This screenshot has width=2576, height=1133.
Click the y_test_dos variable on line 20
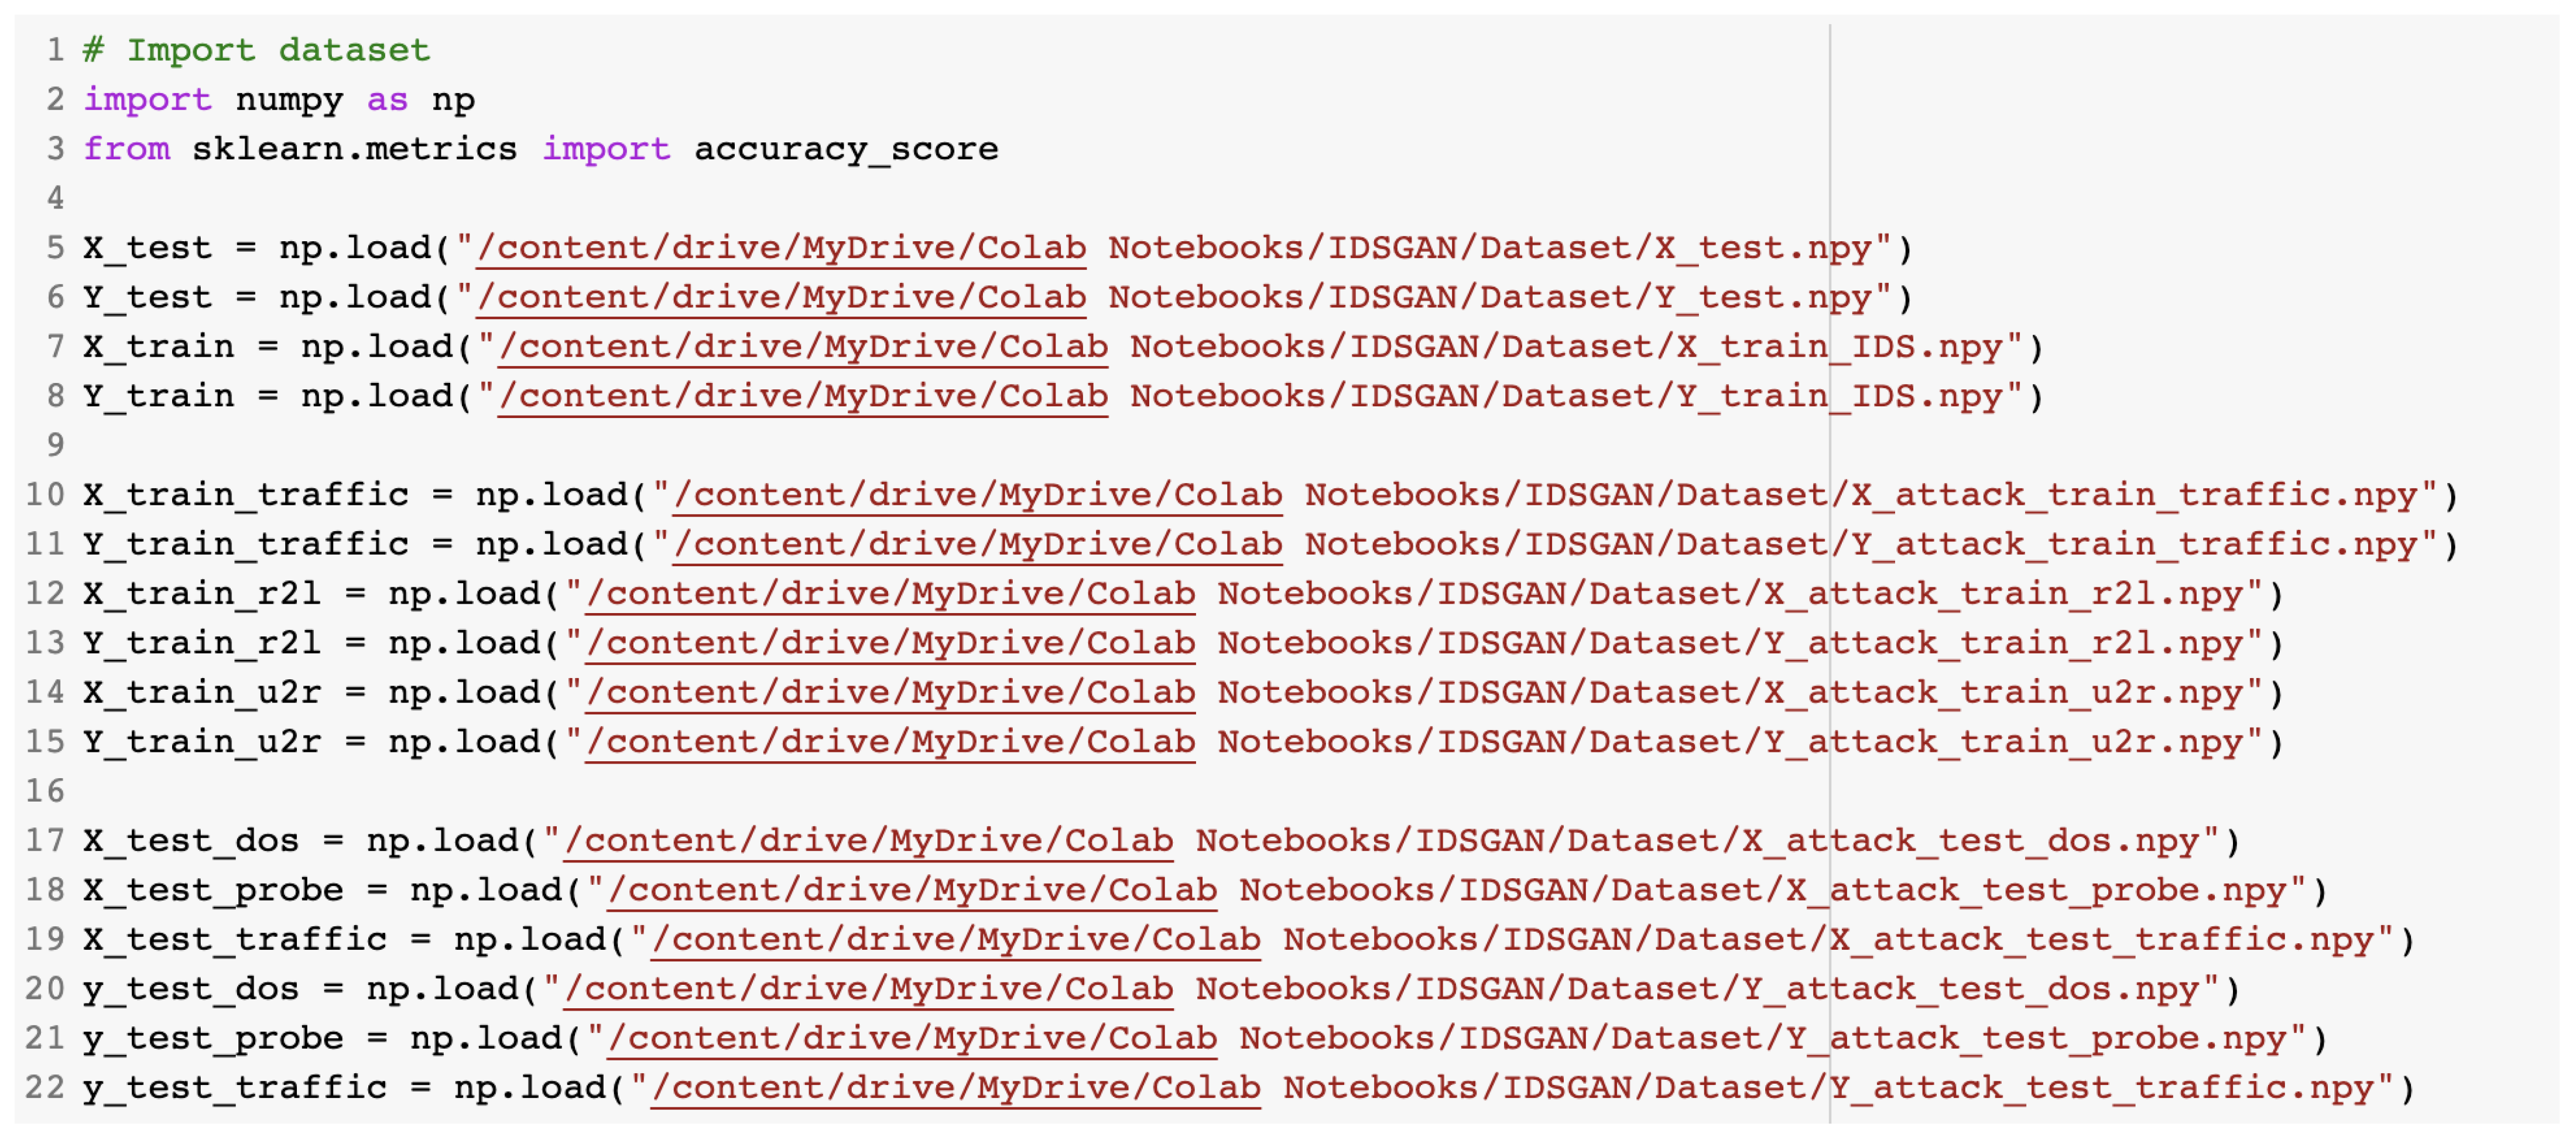click(x=191, y=989)
